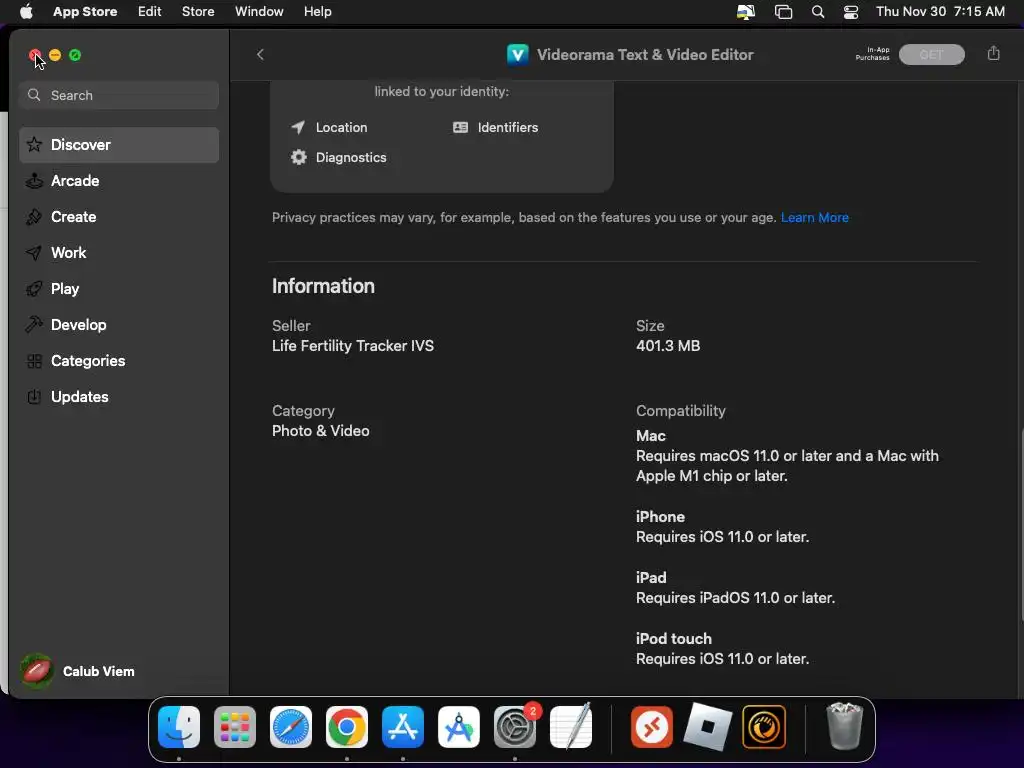Click the Videorama Text & Video Editor title
The width and height of the screenshot is (1024, 768).
[x=645, y=54]
